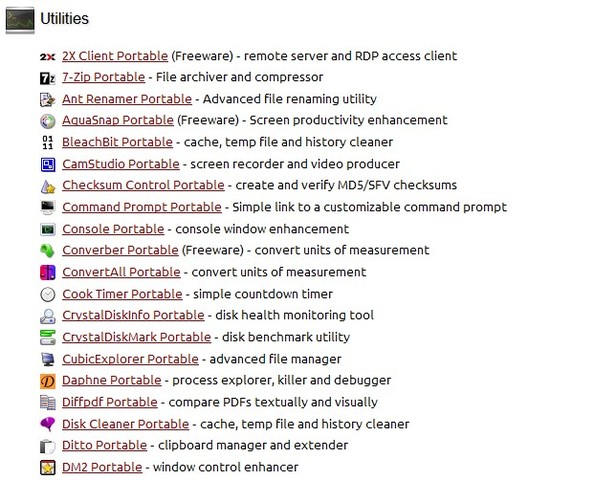The height and width of the screenshot is (480, 594).
Task: Follow the Checksum Control Portable link
Action: click(143, 185)
